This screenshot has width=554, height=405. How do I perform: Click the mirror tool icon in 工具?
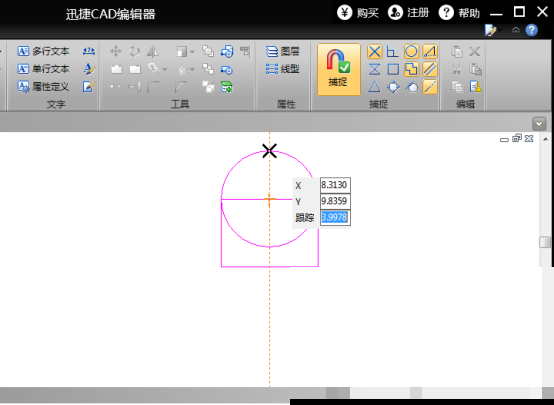point(153,52)
